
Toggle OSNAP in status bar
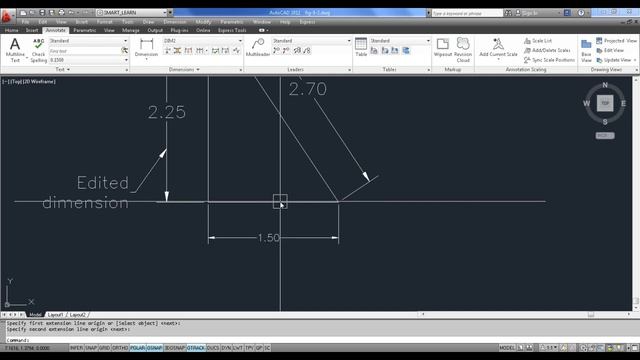[x=154, y=348]
